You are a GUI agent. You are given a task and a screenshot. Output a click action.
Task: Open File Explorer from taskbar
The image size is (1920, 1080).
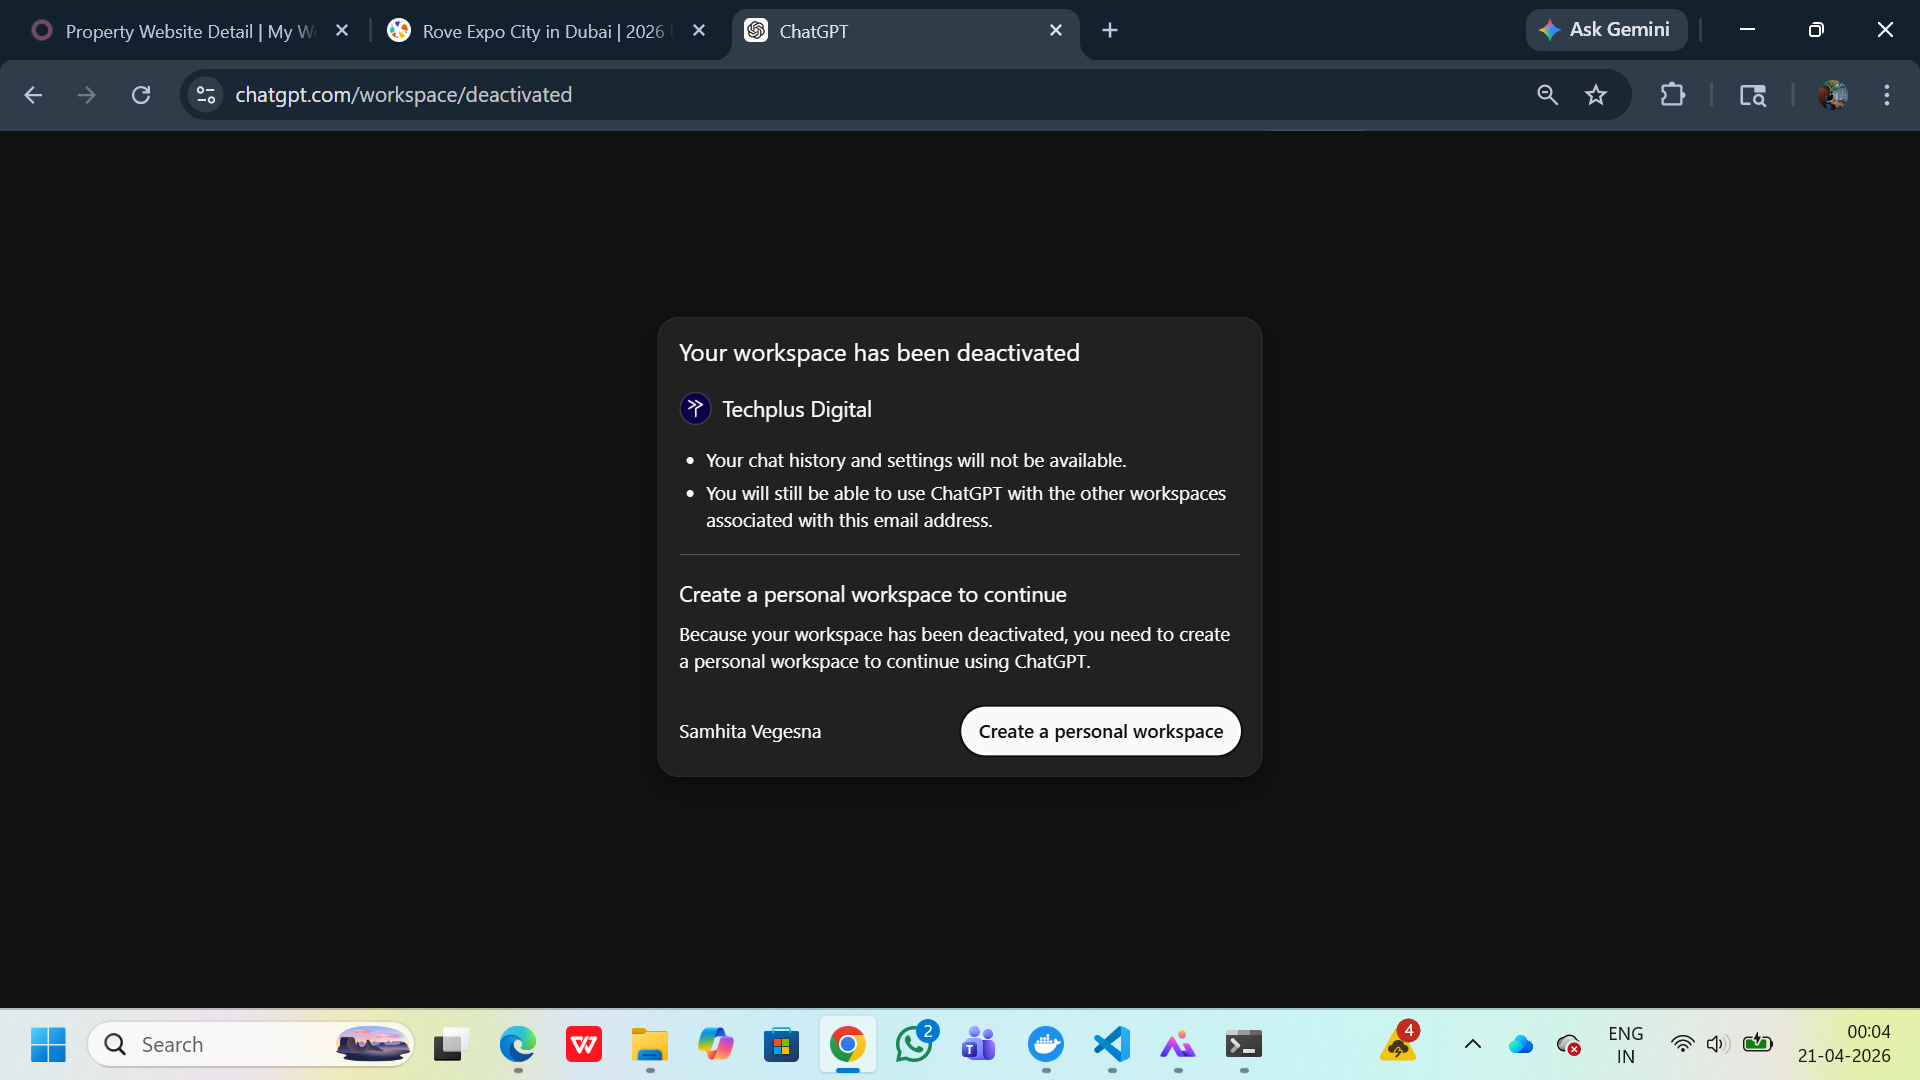click(x=650, y=1045)
